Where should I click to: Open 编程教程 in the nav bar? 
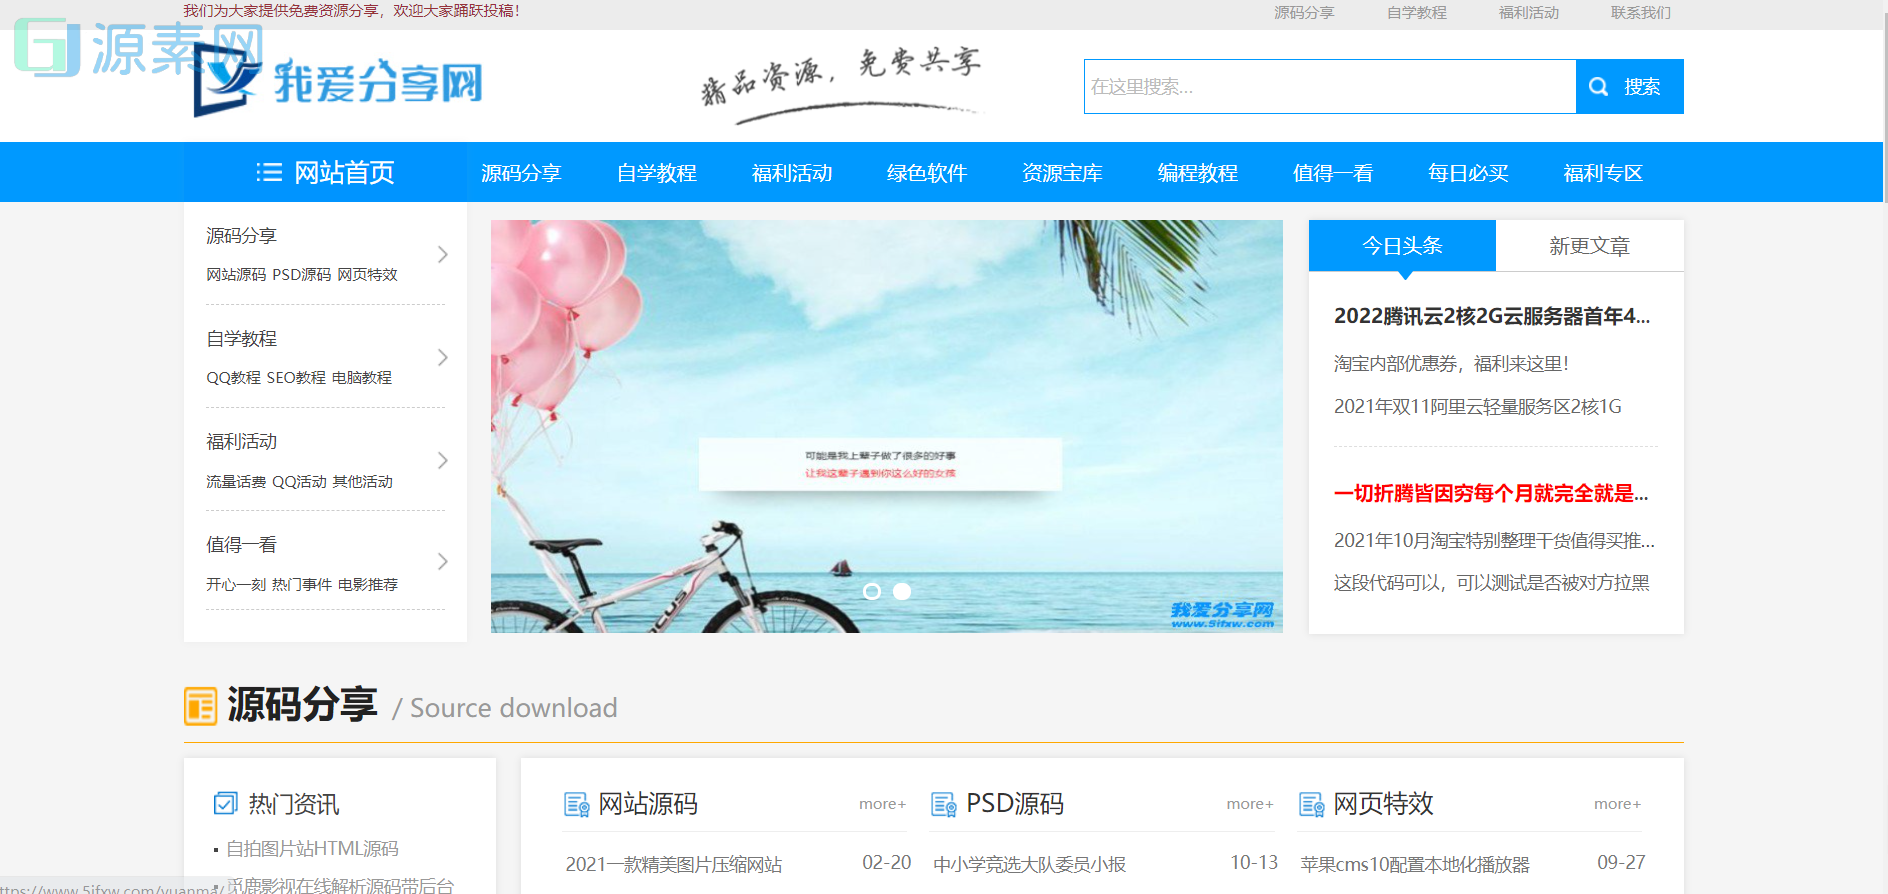coord(1198,172)
